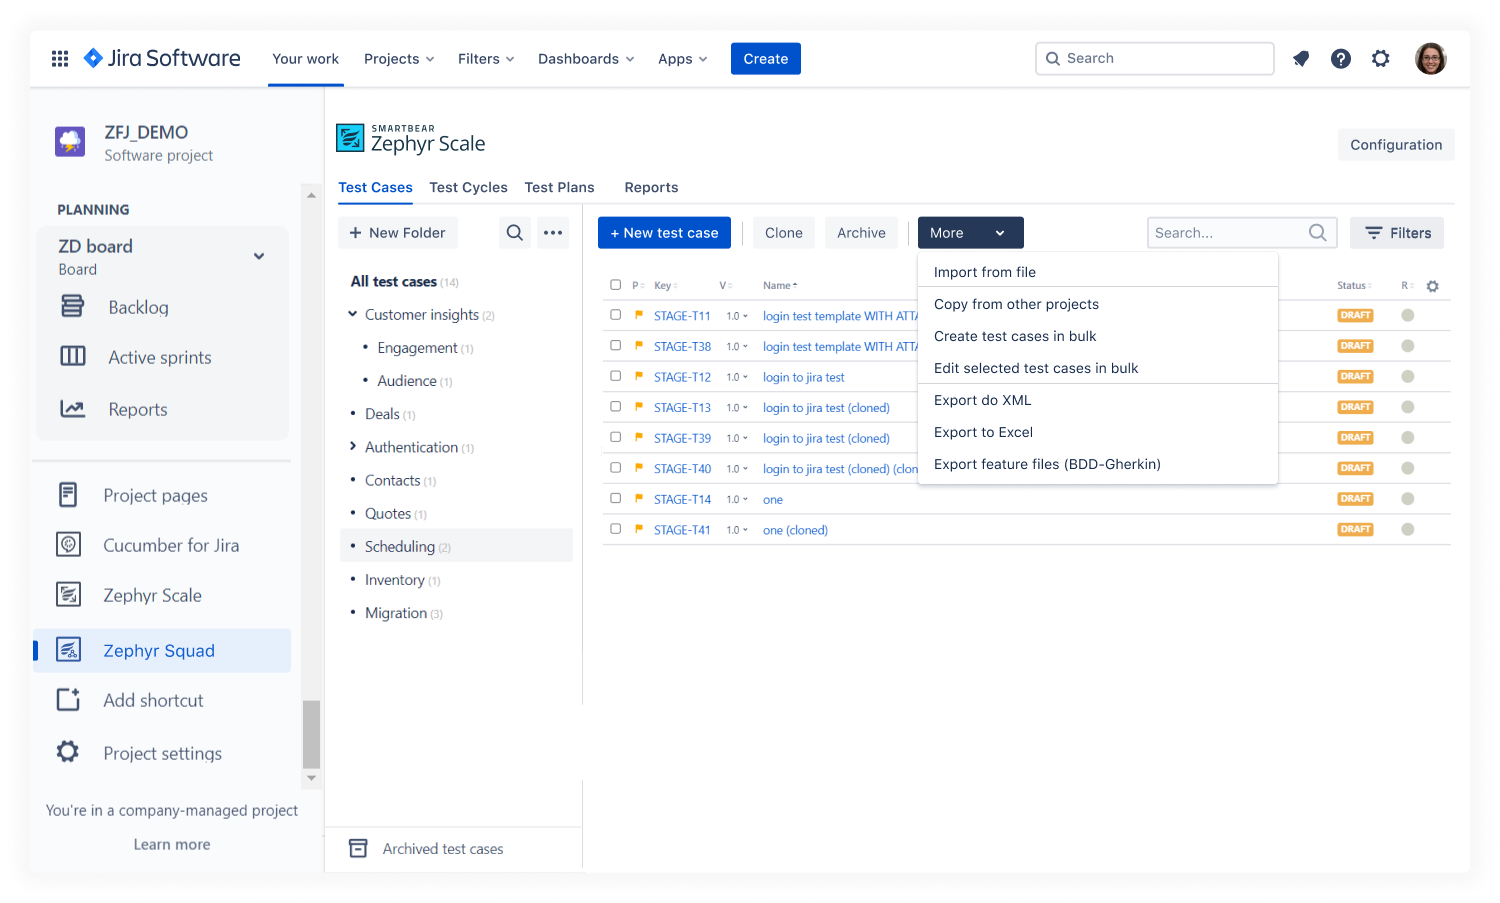Click the Archive button
The height and width of the screenshot is (903, 1500).
(x=861, y=233)
